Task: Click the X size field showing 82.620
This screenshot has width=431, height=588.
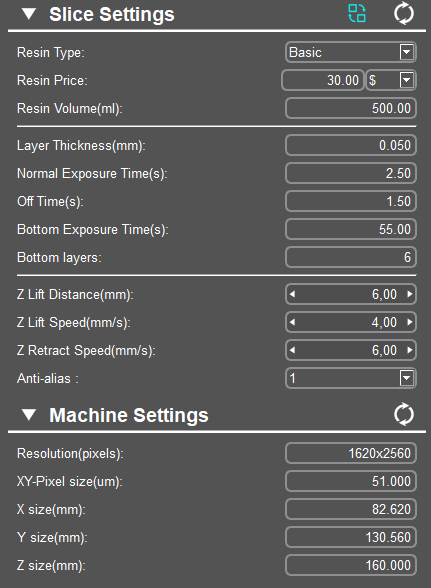Action: pyautogui.click(x=351, y=509)
